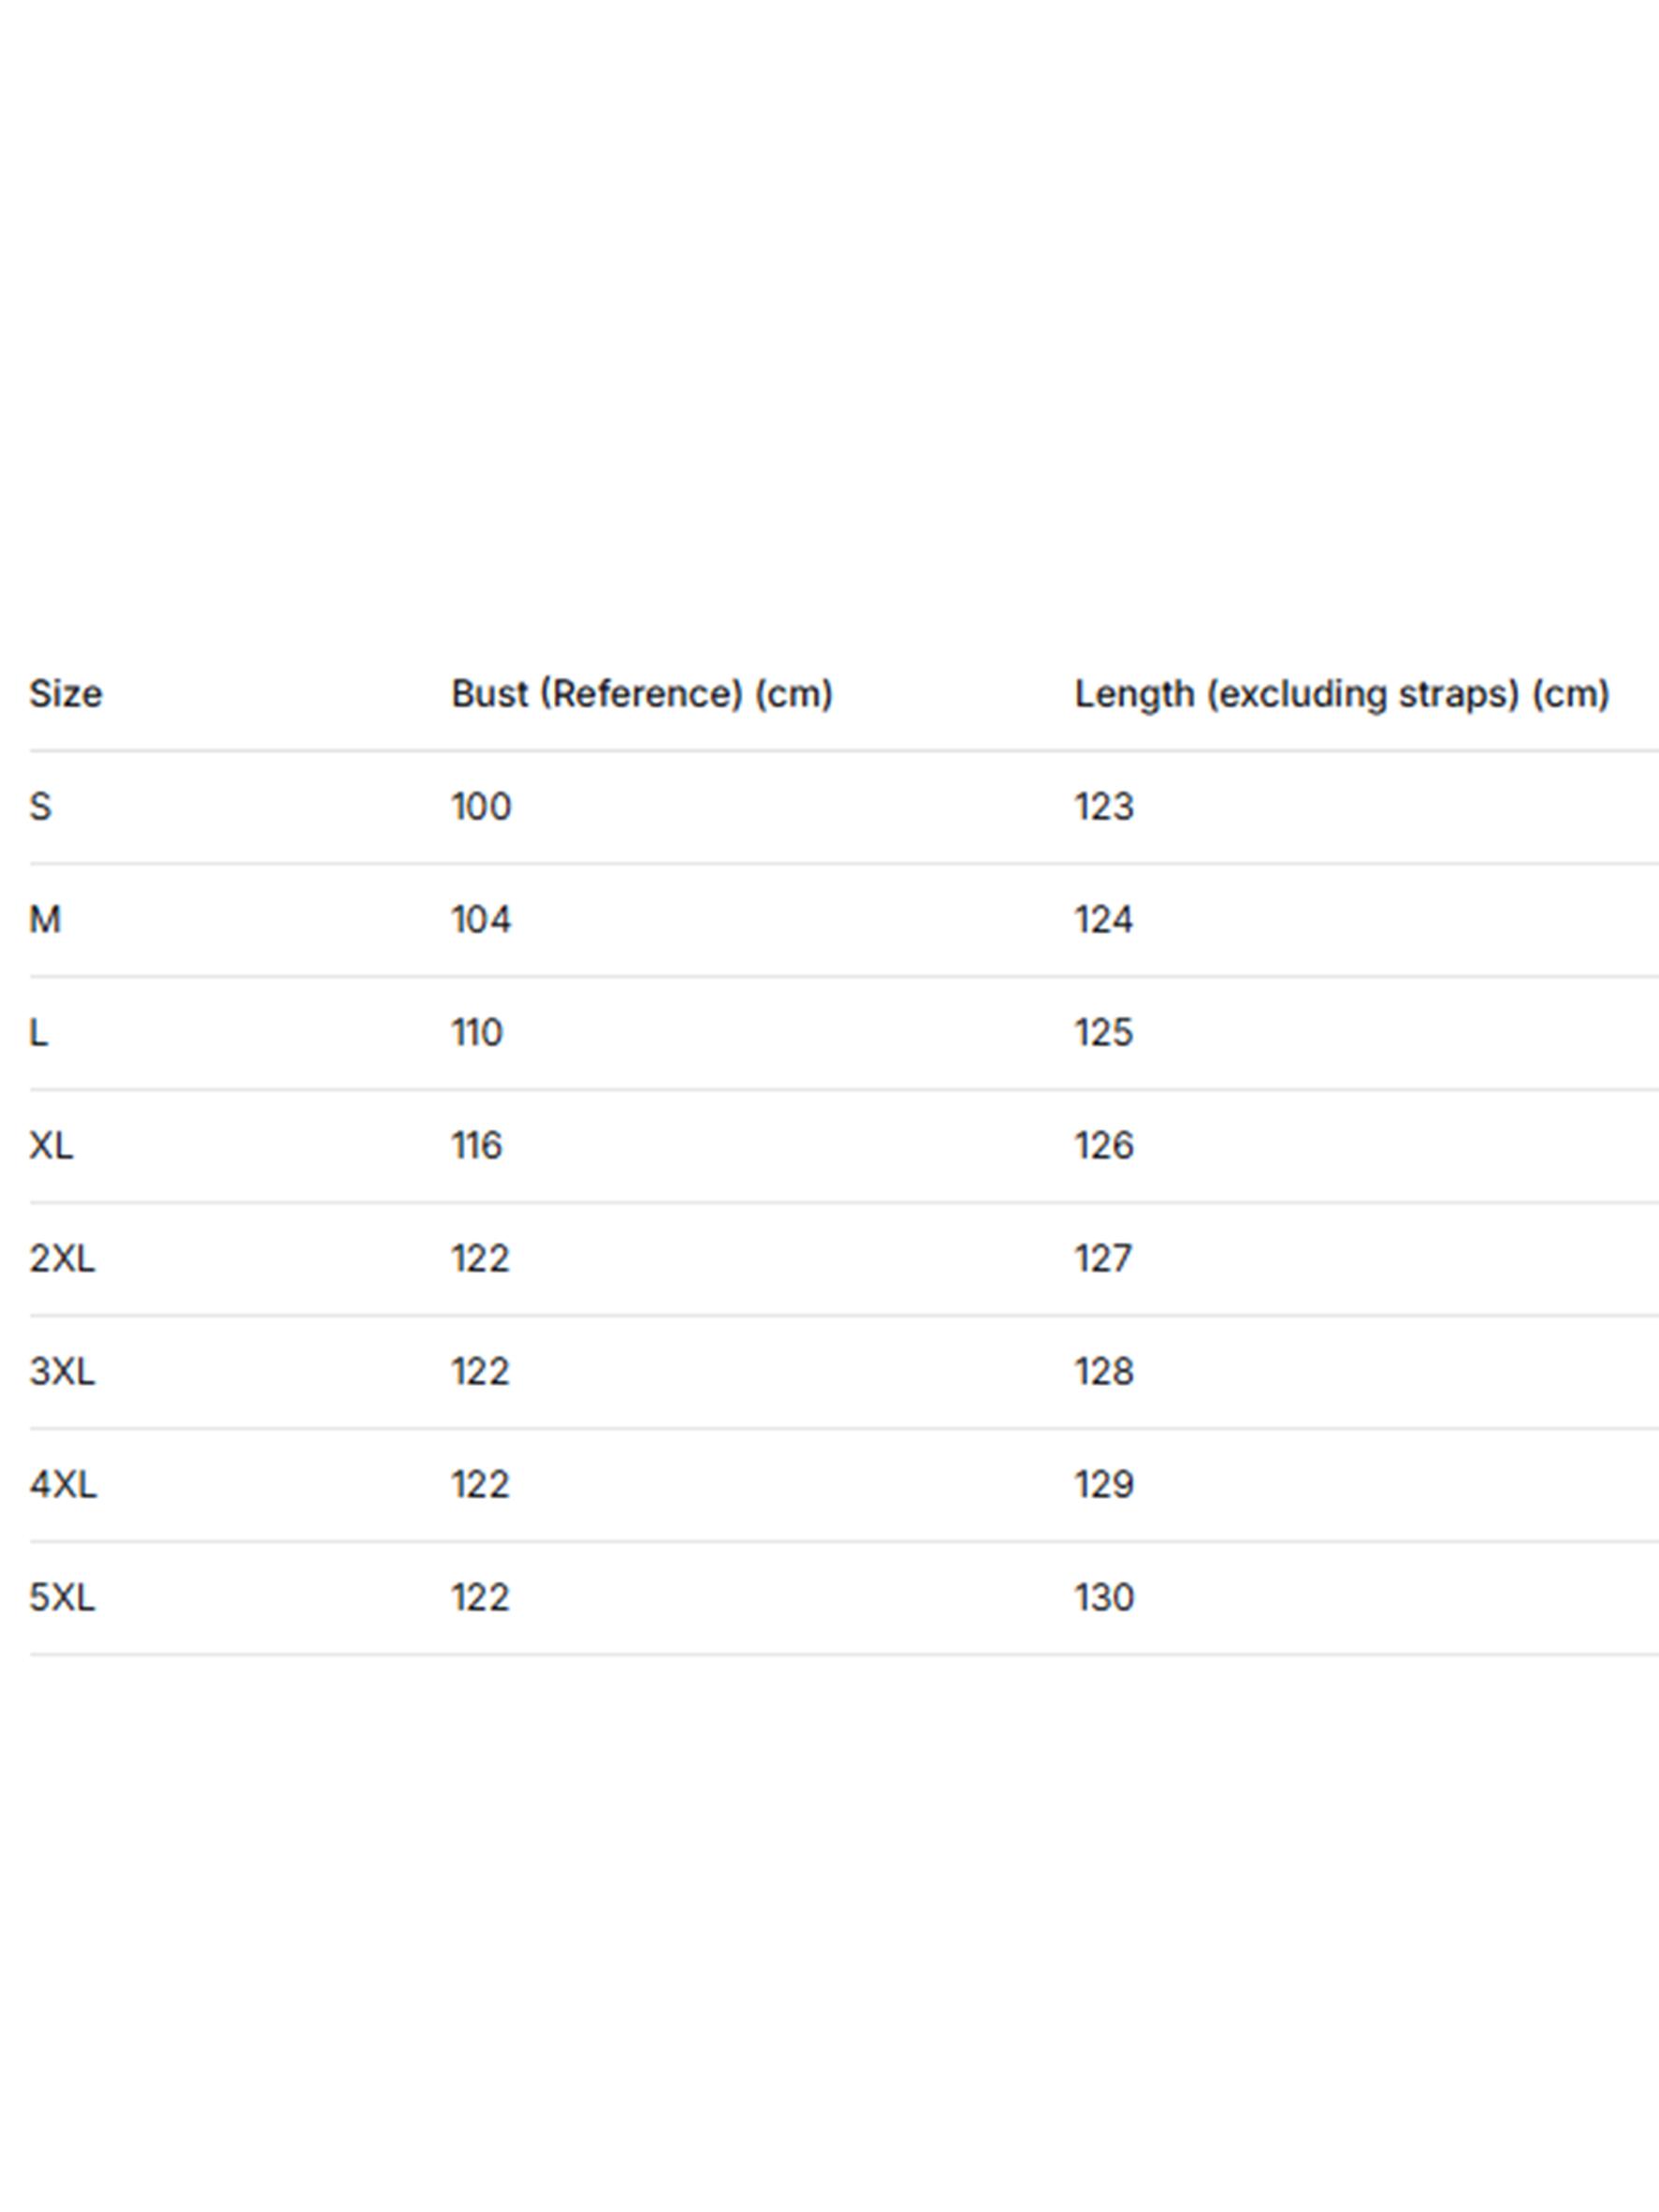
Task: Click bust value 116 for size XL
Action: [x=477, y=1146]
